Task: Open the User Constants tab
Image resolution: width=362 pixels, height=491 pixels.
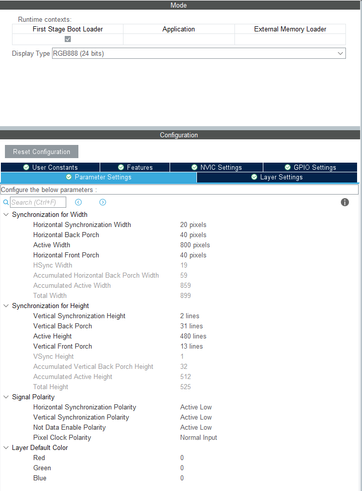Action: coord(50,167)
